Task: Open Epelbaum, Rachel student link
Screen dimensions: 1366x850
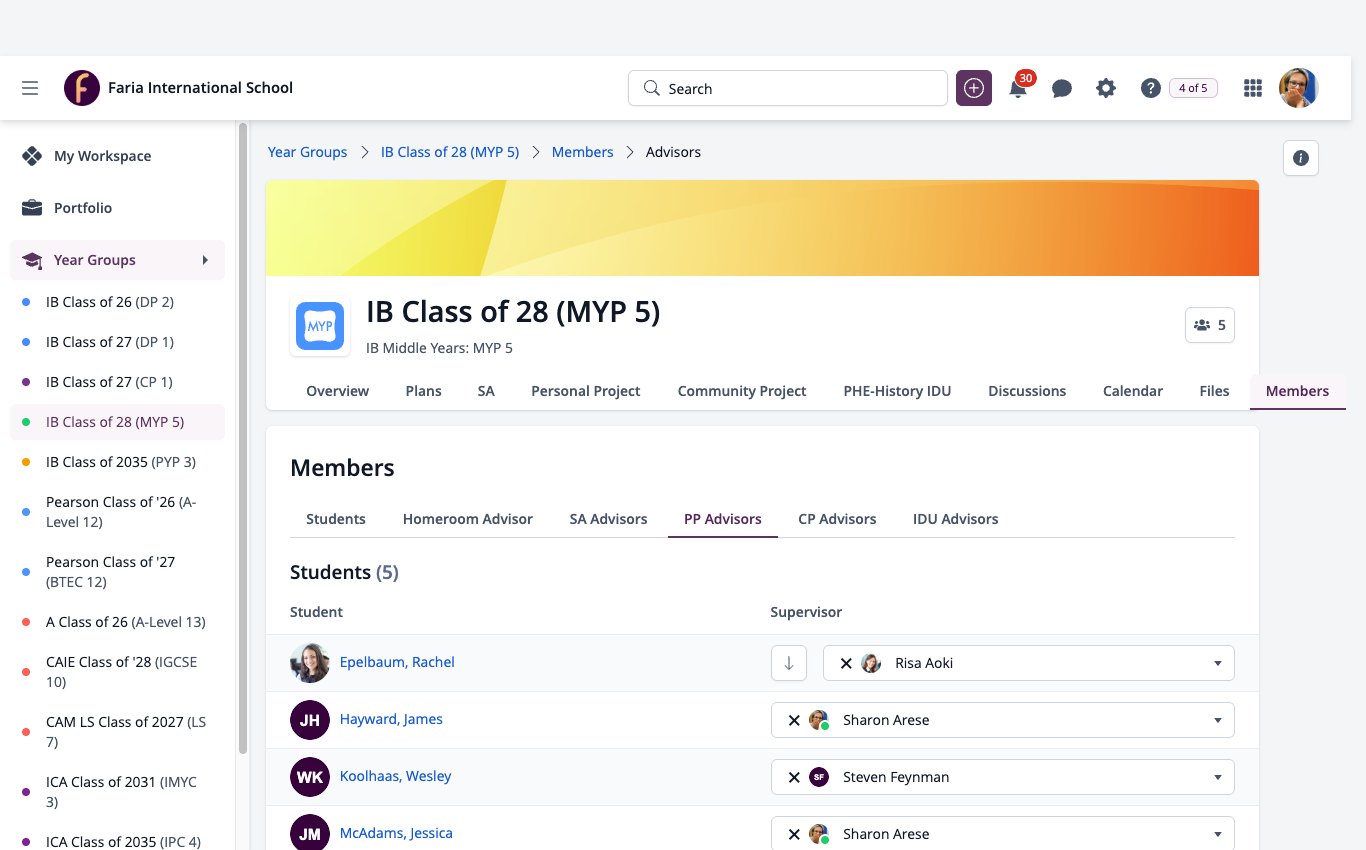Action: coord(397,662)
